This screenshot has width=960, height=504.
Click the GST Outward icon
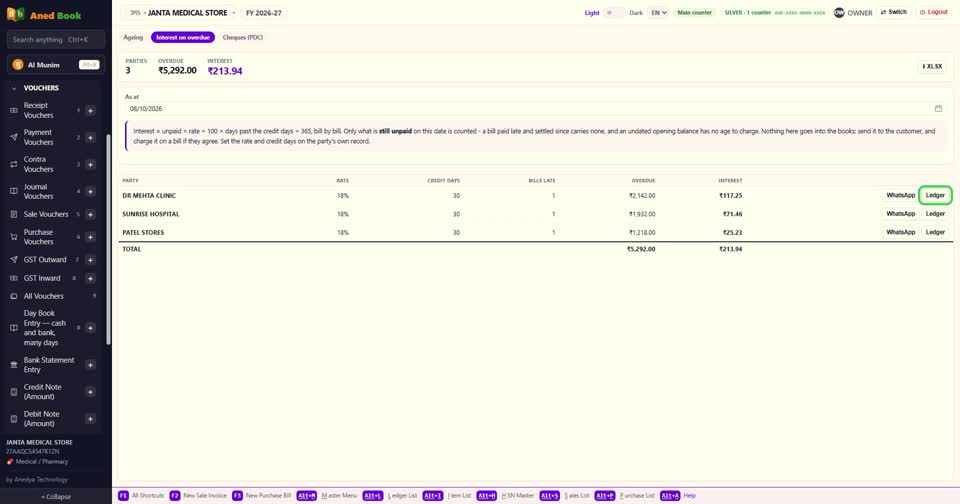pyautogui.click(x=13, y=260)
